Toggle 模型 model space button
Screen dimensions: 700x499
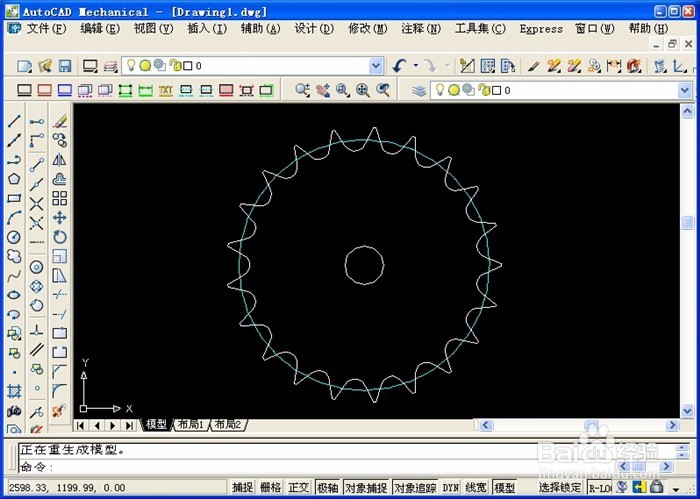coord(504,487)
